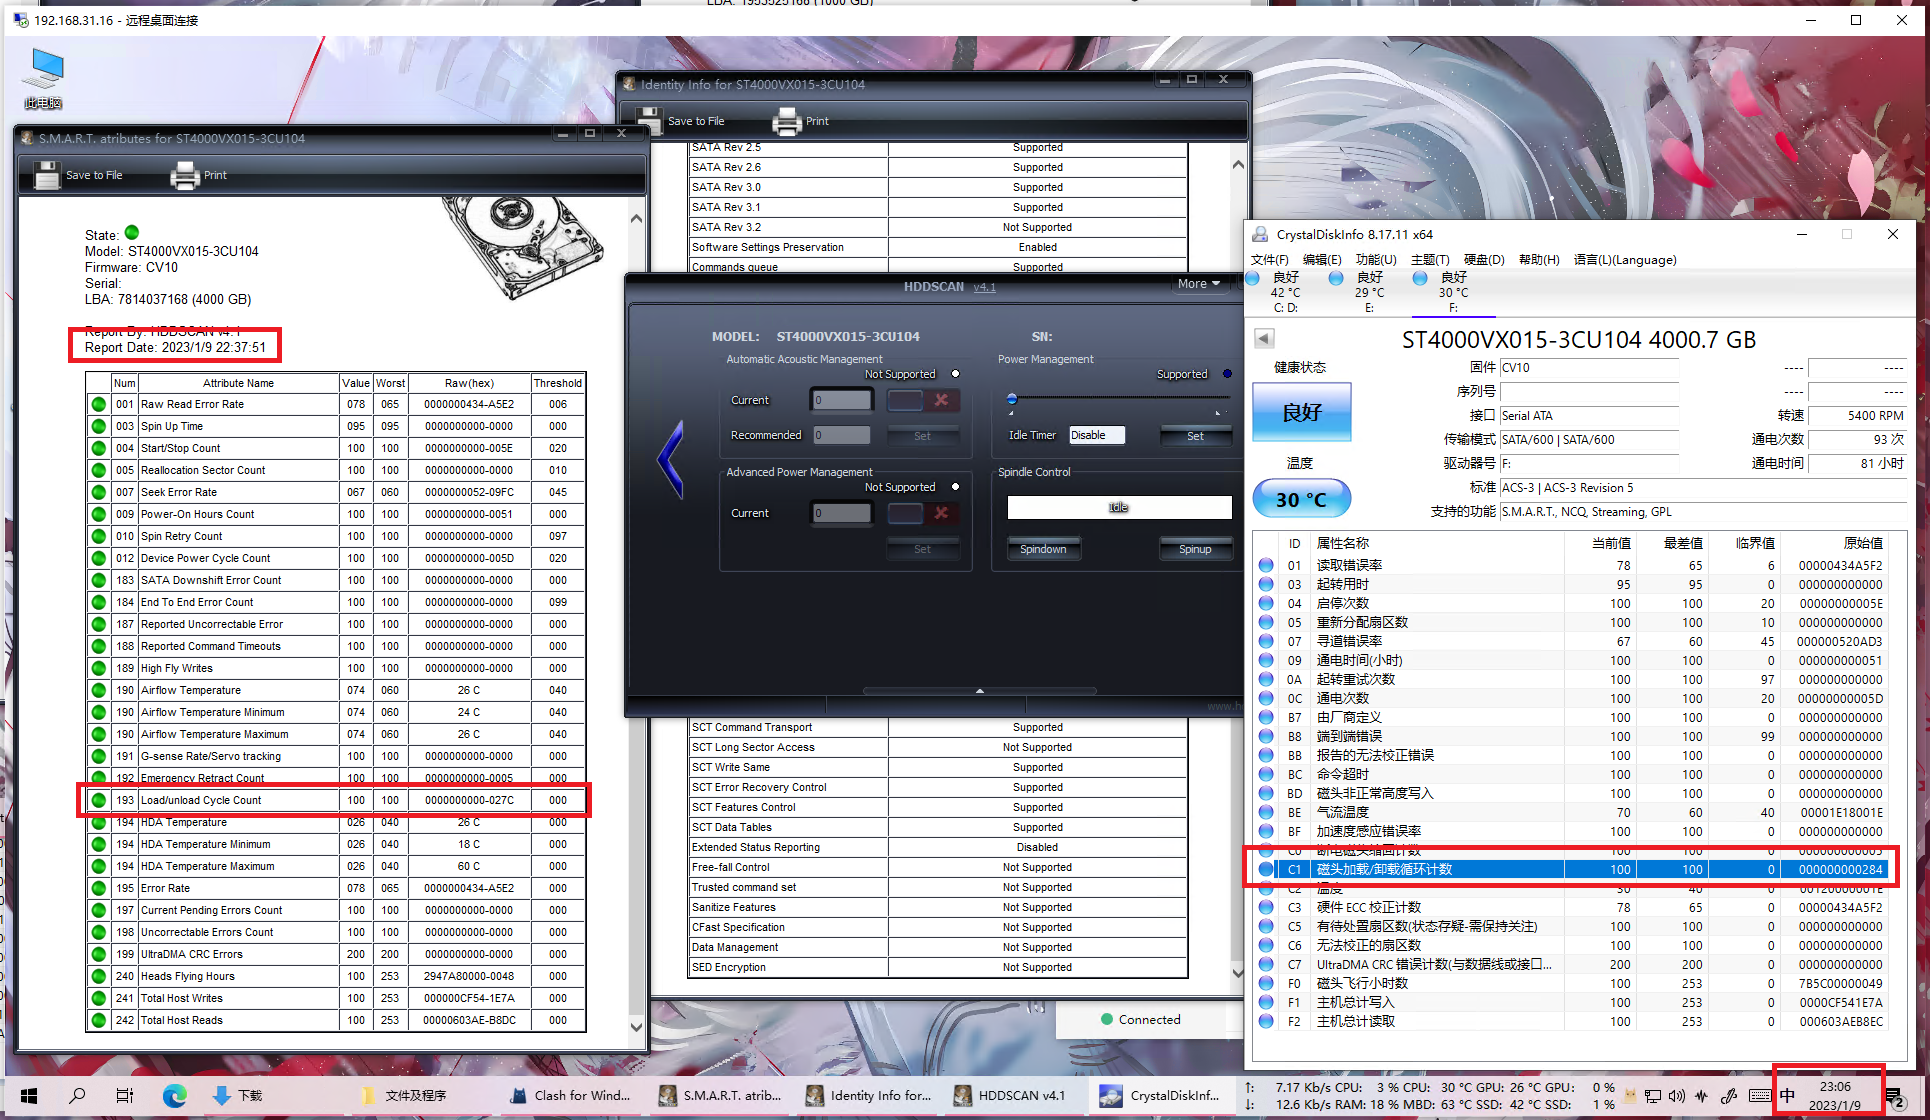1930x1120 pixels.
Task: Click Power Management Supported indicator
Action: click(1227, 374)
